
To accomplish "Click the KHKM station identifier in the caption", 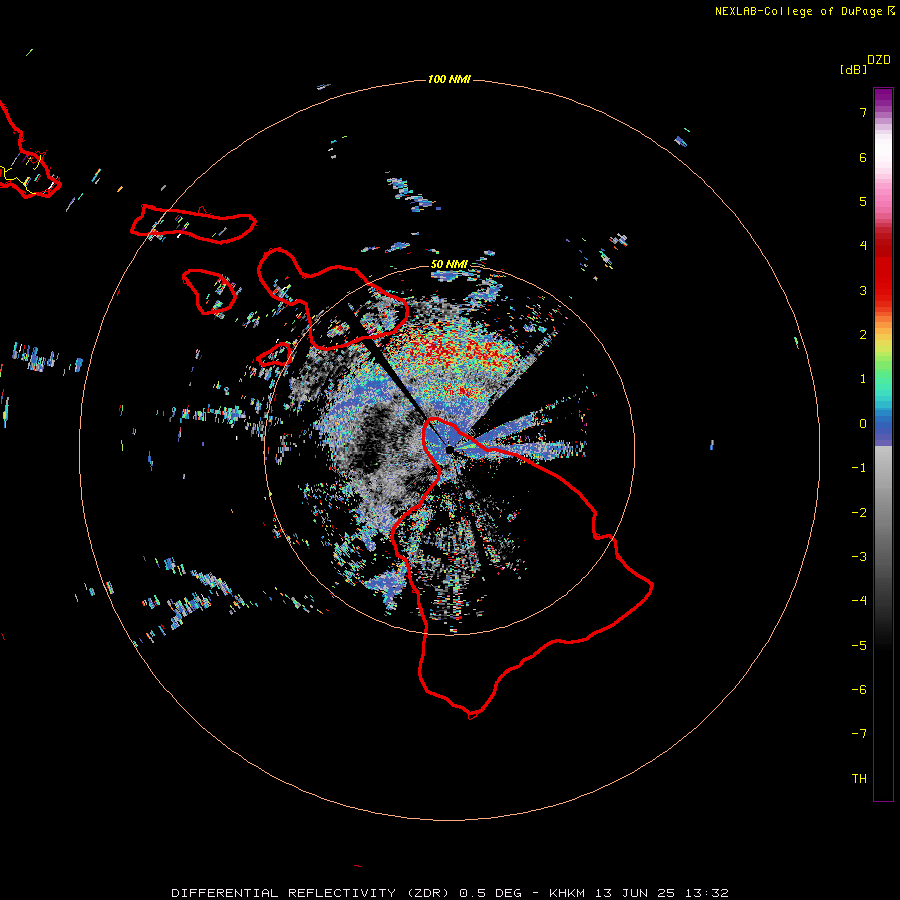I will [x=567, y=893].
